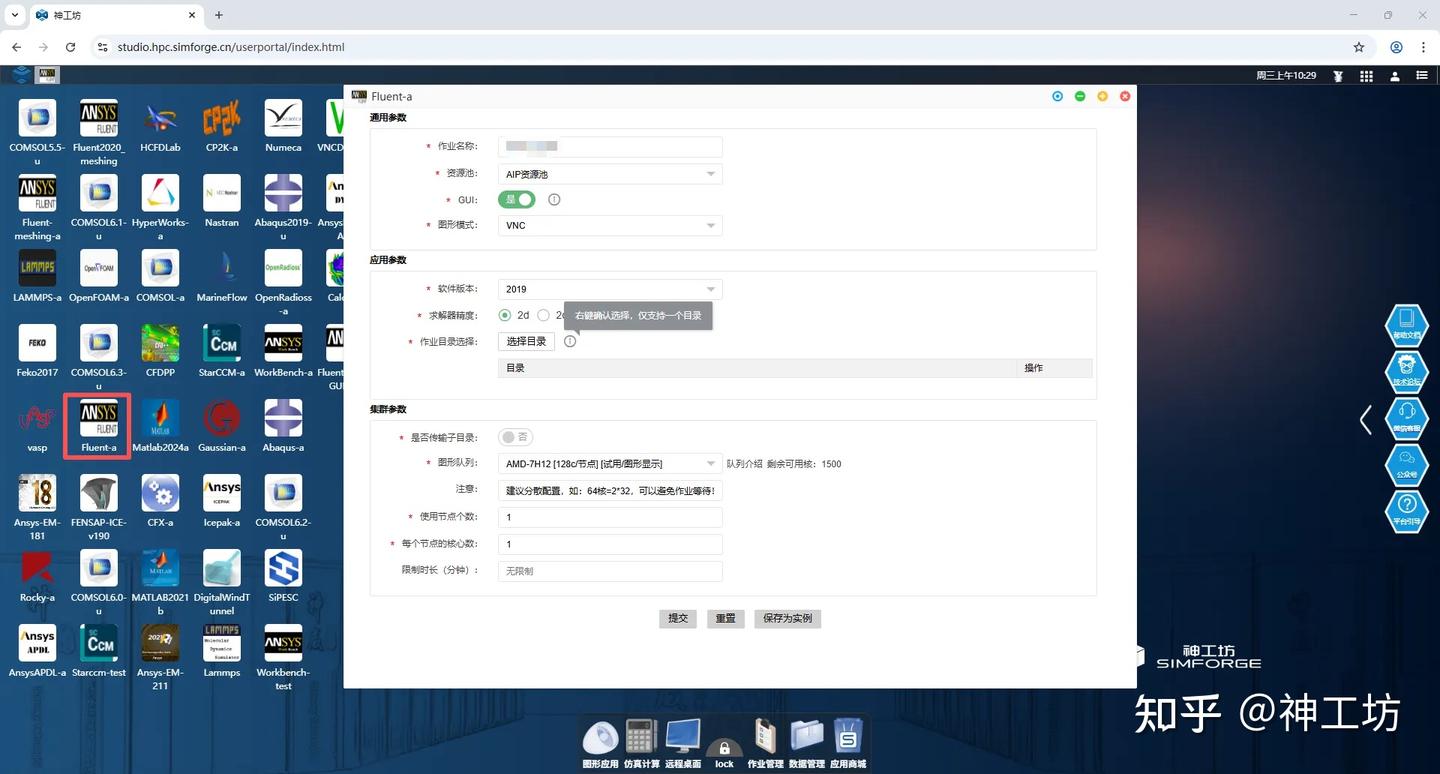Open the FENSAP-ICE-v190 desktop icon
1440x774 pixels.
[x=99, y=493]
